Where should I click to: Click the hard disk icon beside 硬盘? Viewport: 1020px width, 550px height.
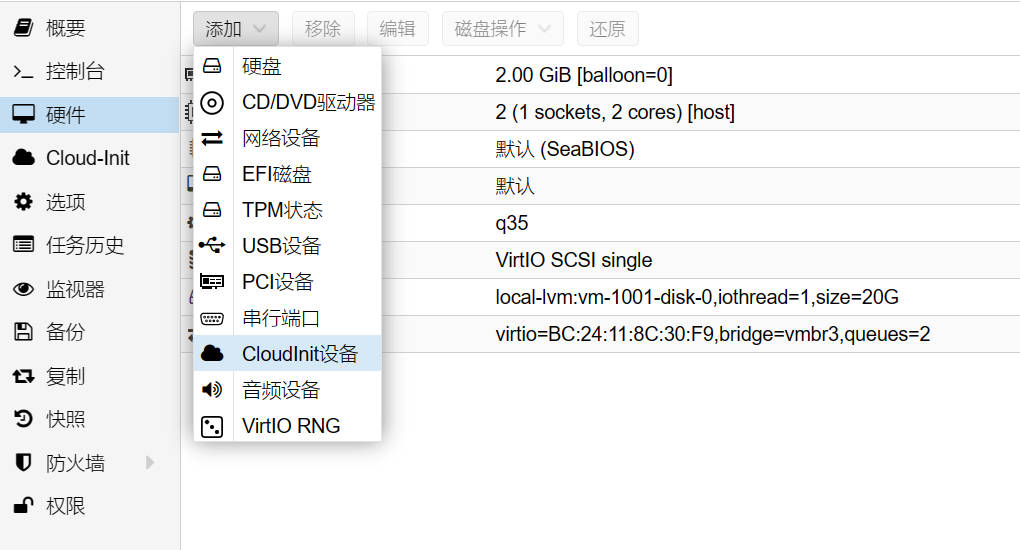pyautogui.click(x=212, y=66)
